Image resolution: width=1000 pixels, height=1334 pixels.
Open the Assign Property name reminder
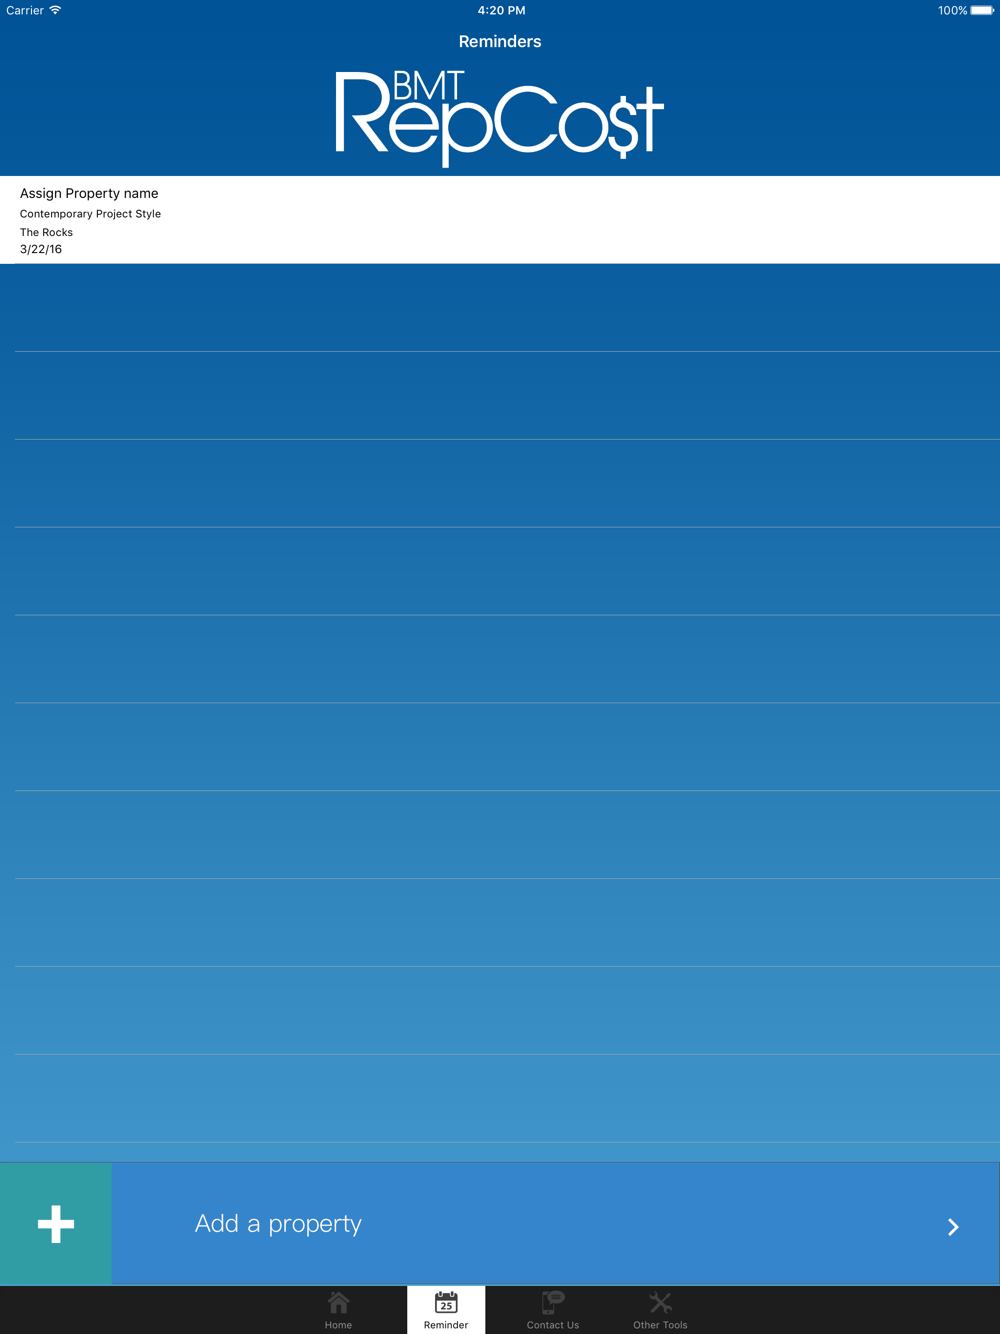pos(500,220)
